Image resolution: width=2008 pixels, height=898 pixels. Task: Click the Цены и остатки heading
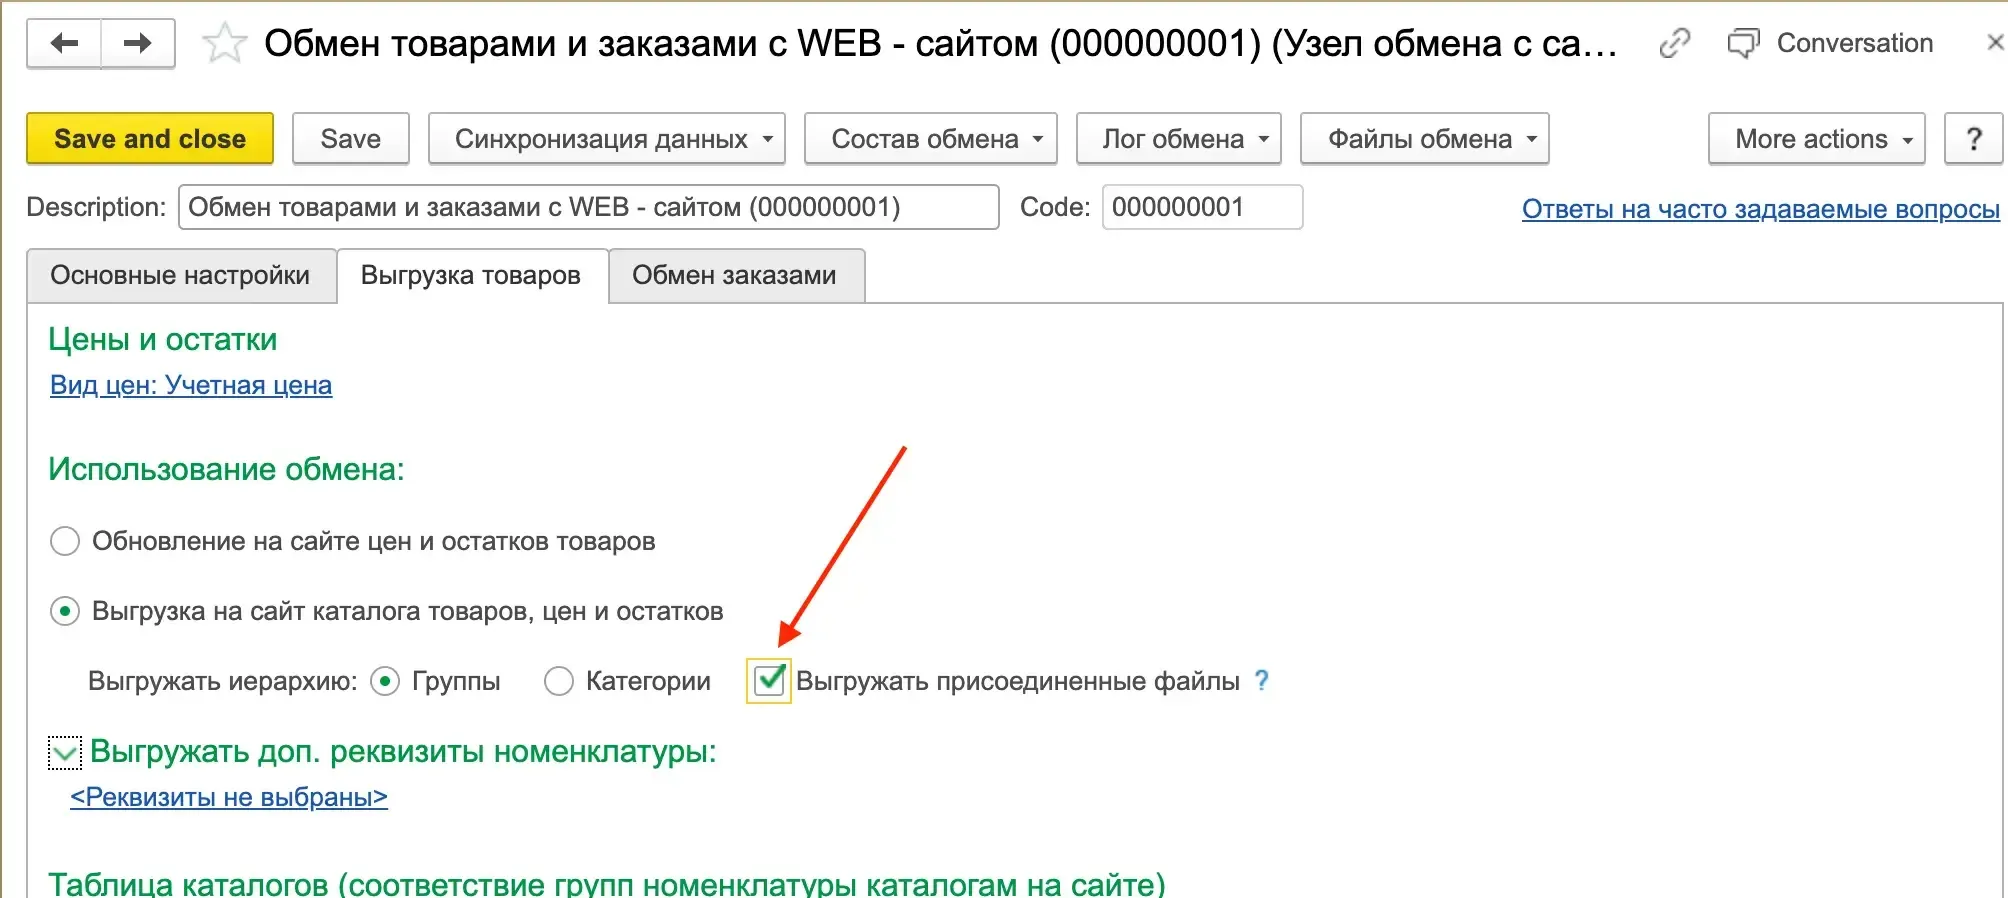point(163,339)
